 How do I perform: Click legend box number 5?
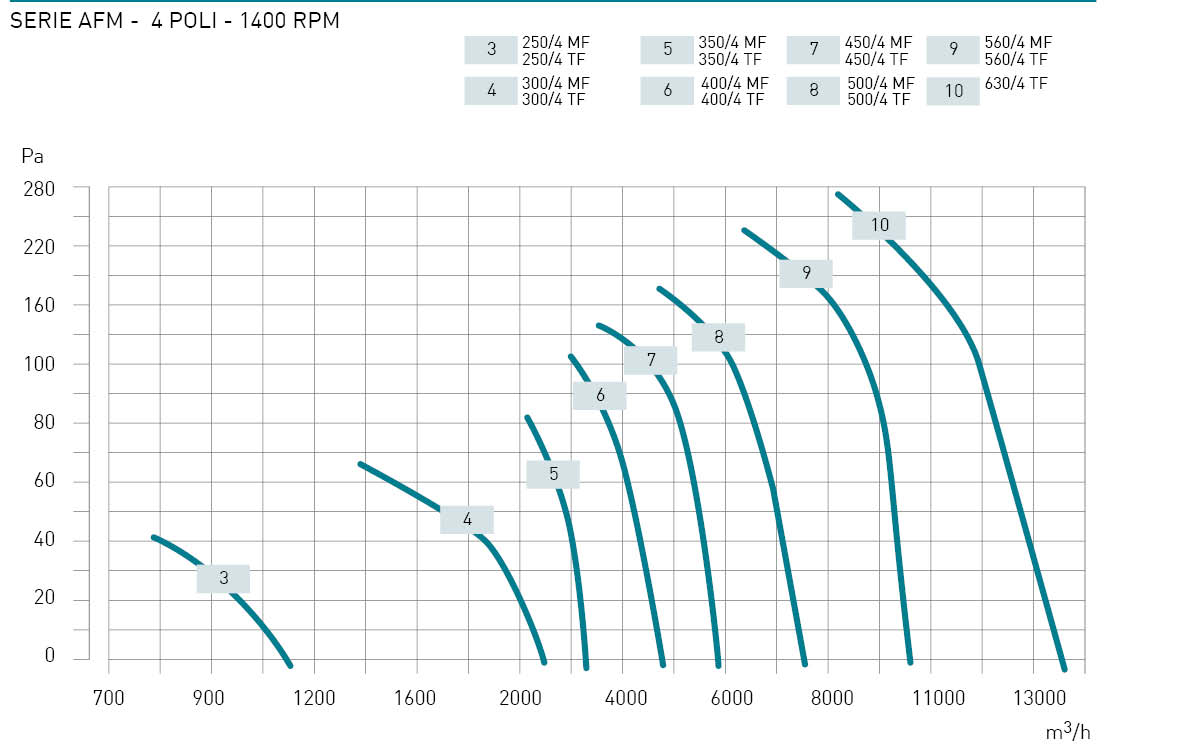point(667,50)
